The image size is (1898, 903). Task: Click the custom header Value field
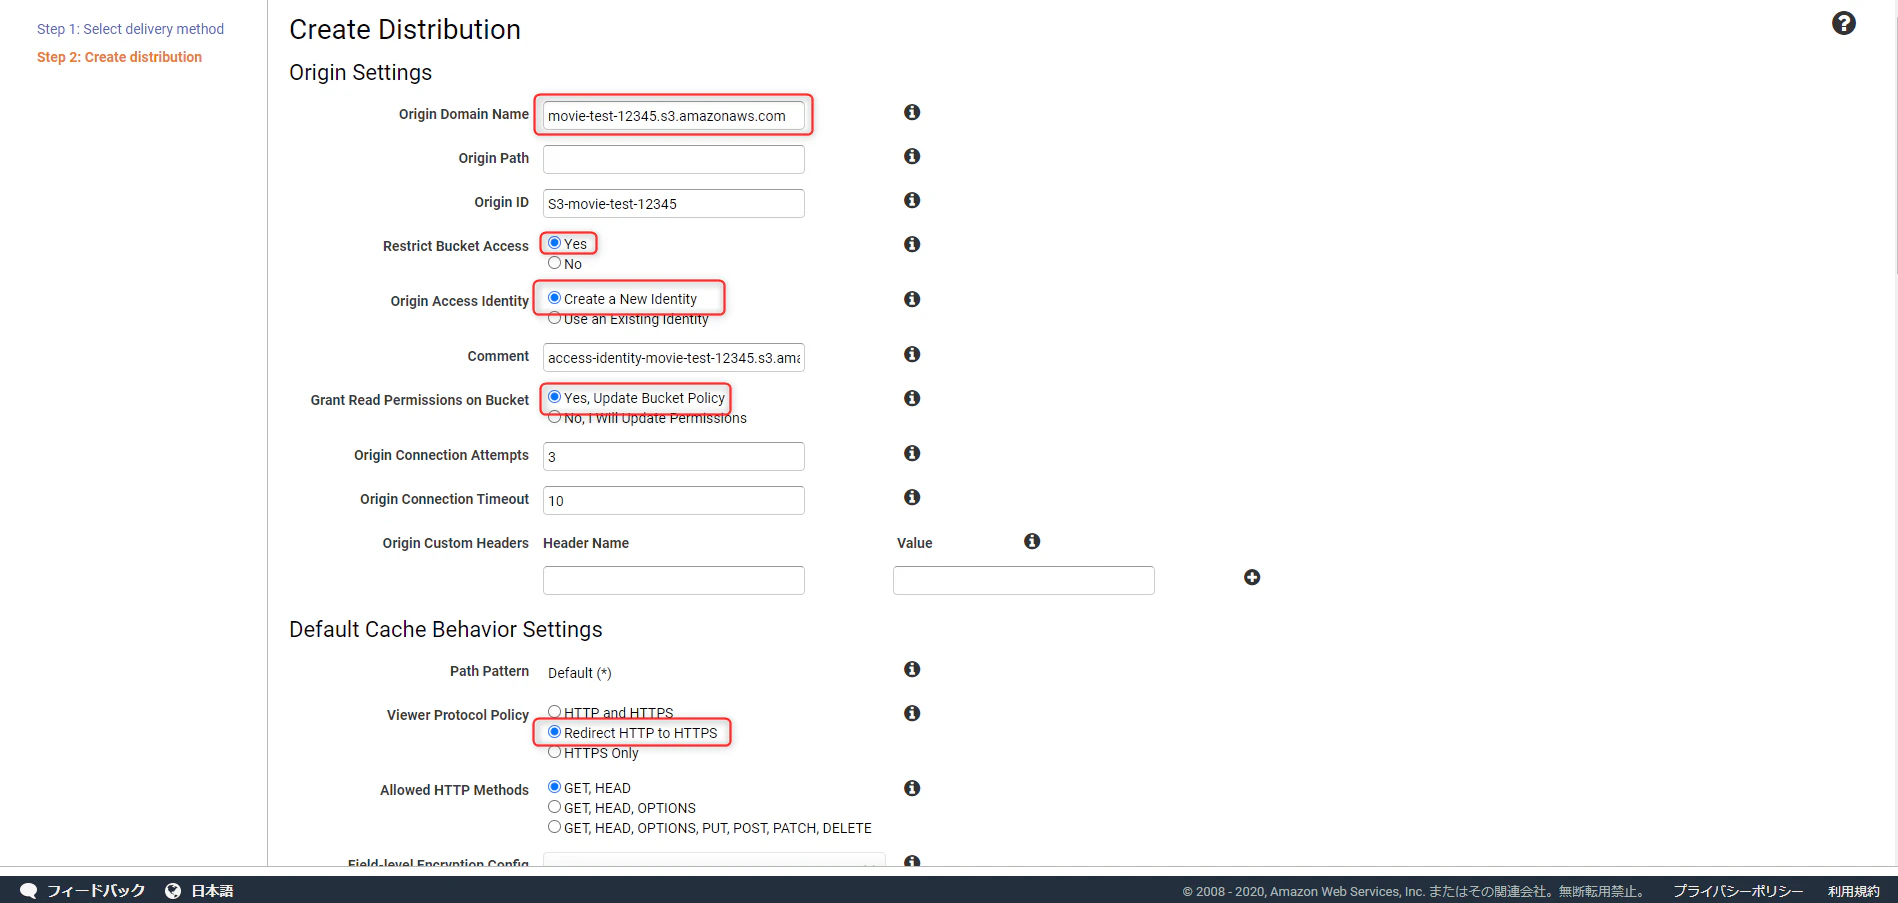click(1024, 580)
